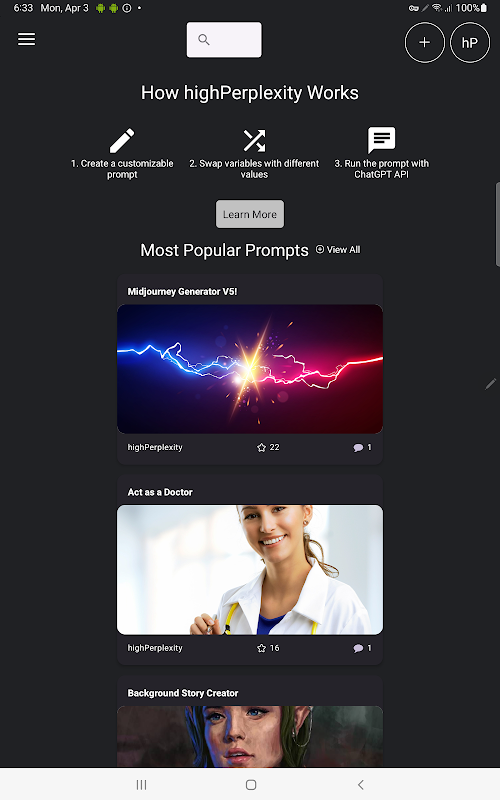Click the pencil create-prompt icon
500x800 pixels.
(122, 140)
